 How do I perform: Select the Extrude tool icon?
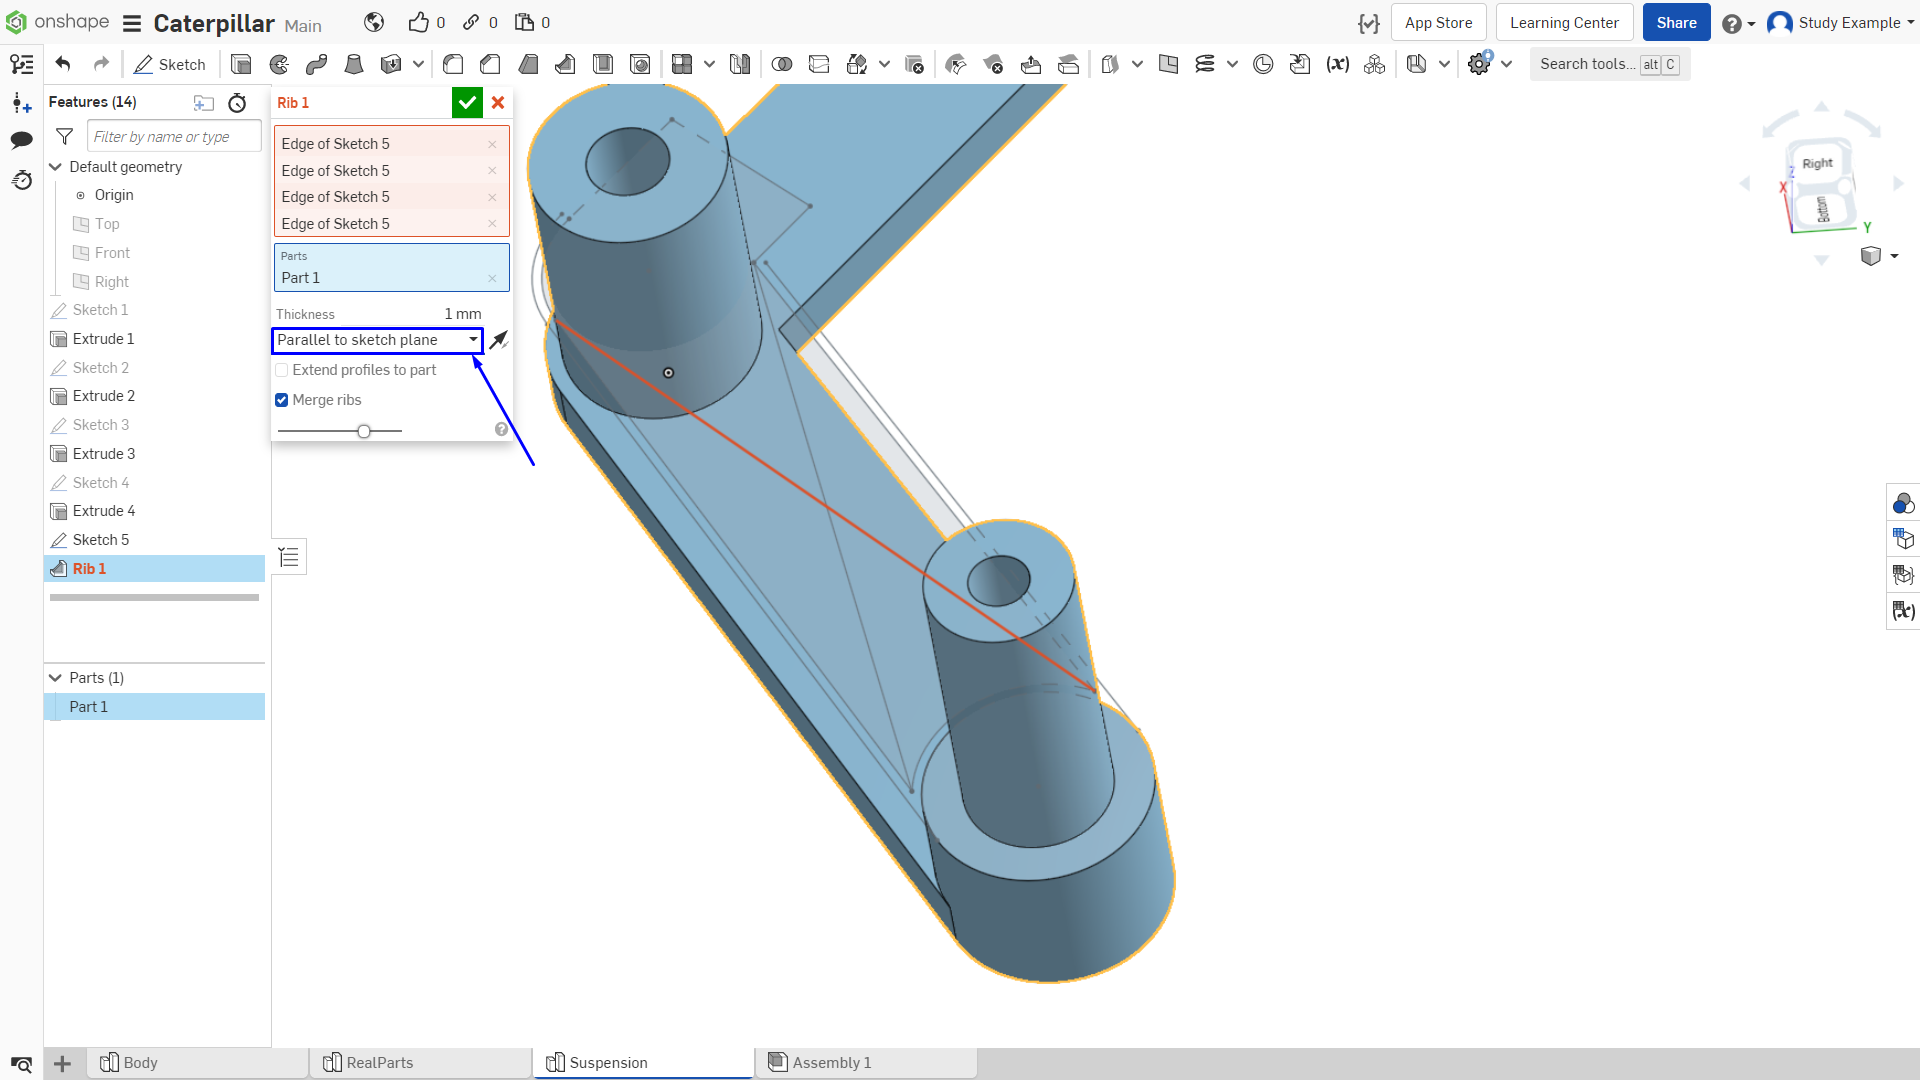pos(241,64)
